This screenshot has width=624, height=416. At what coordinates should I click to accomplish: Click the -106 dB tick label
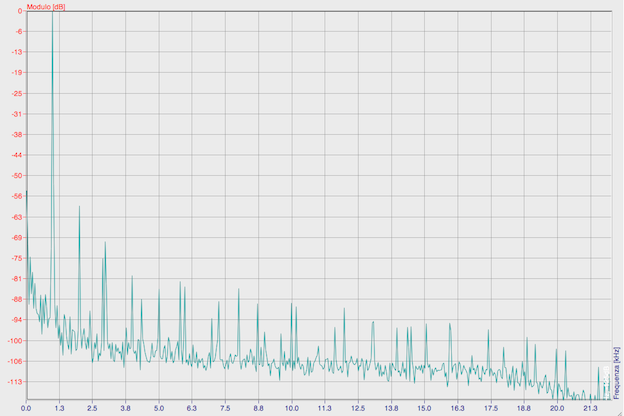point(16,361)
